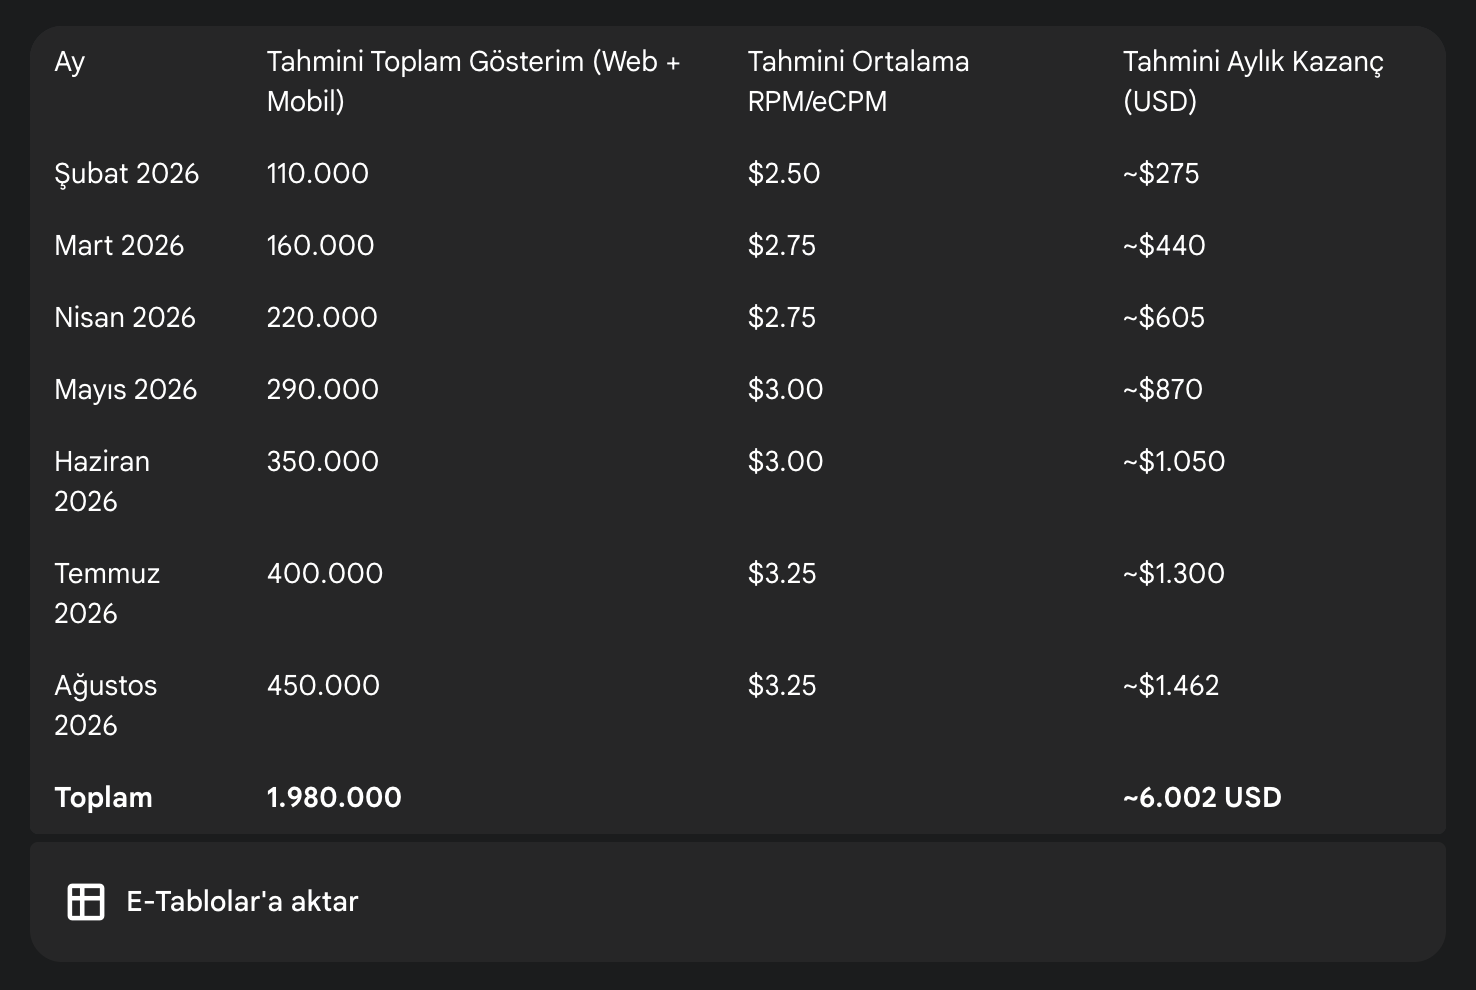Select the Şubat 2026 row label
Viewport: 1476px width, 990px height.
[x=127, y=173]
